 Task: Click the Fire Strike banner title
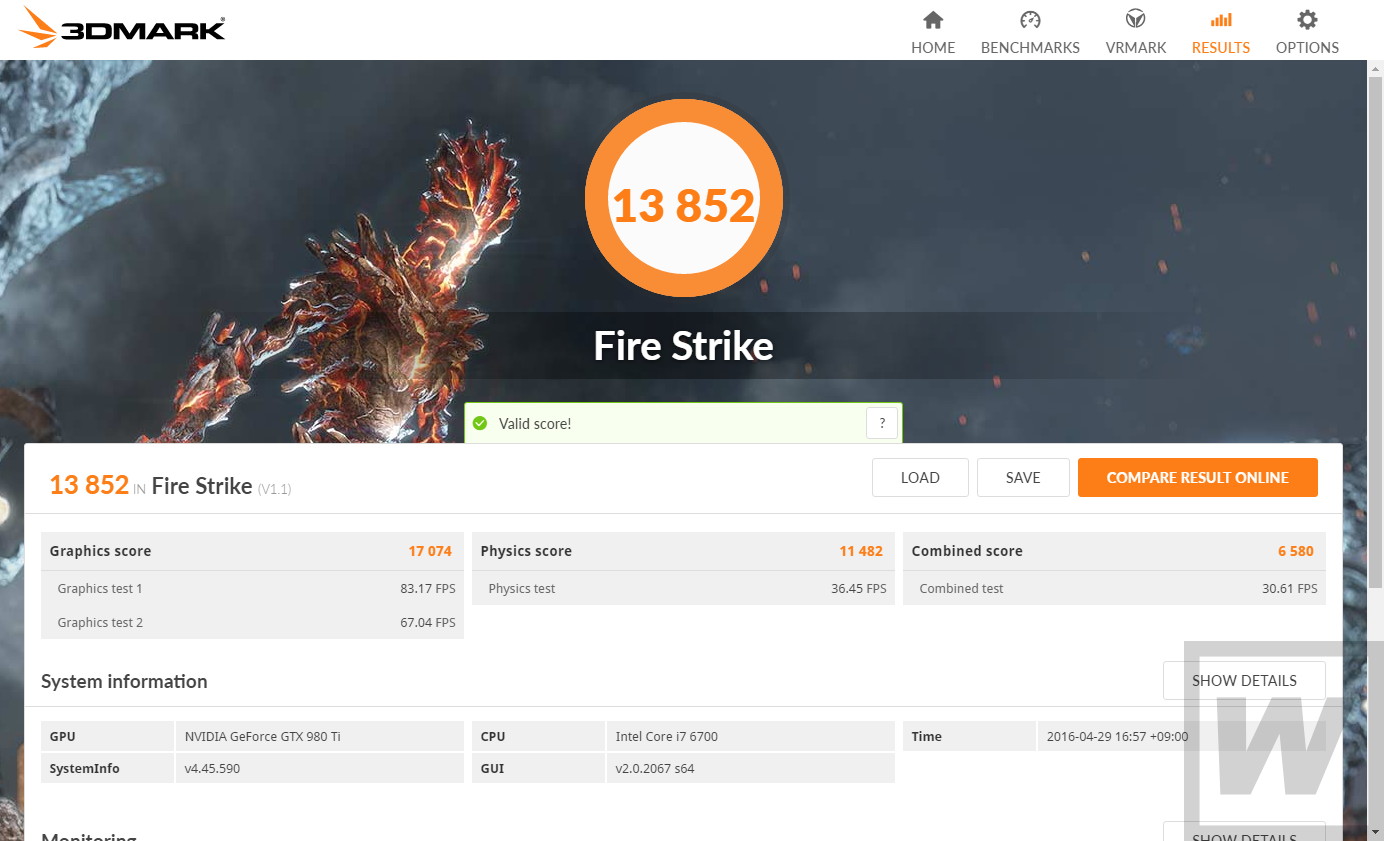click(684, 346)
